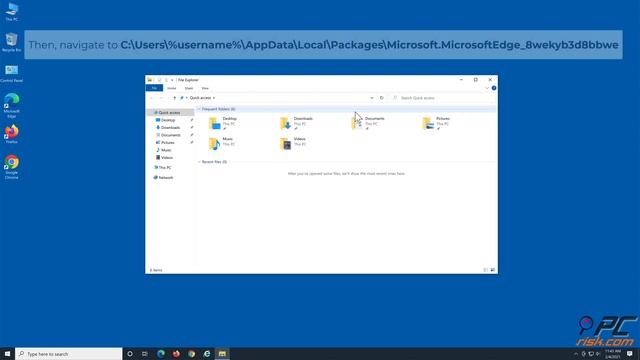Launch Chrome from the taskbar
640x360 pixels.
(x=191, y=354)
